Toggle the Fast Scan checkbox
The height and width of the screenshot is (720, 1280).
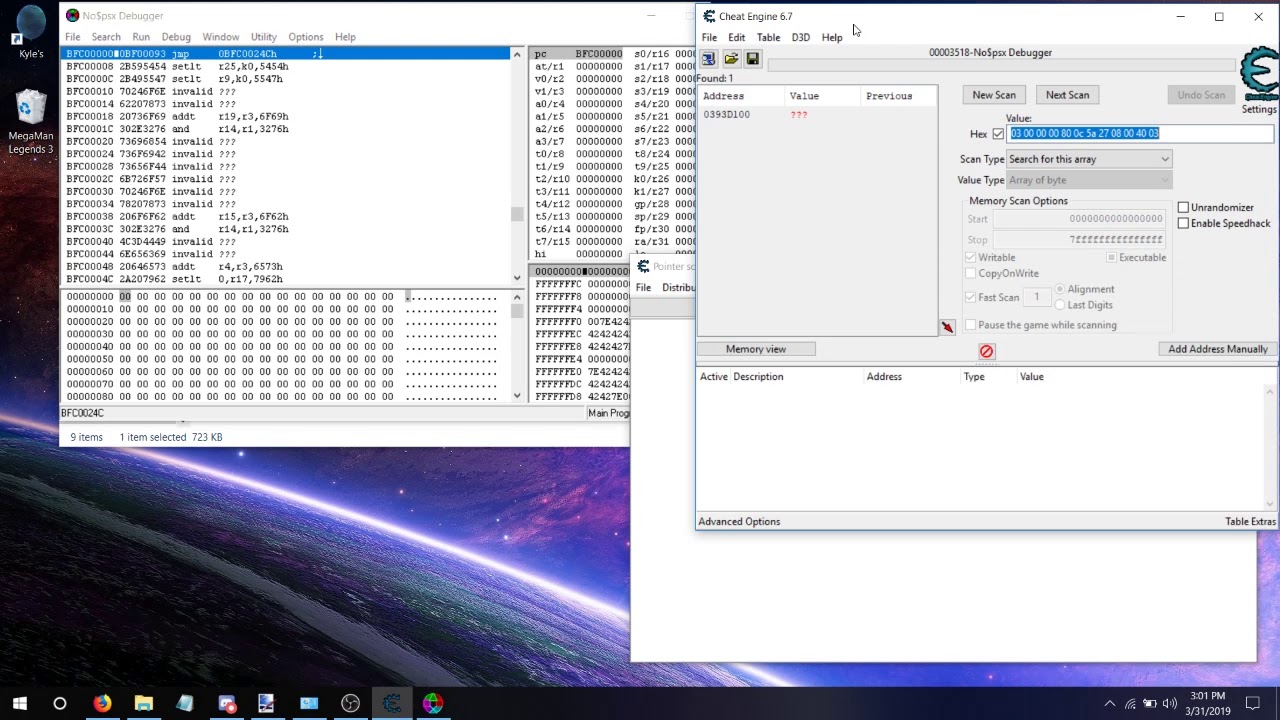point(970,297)
